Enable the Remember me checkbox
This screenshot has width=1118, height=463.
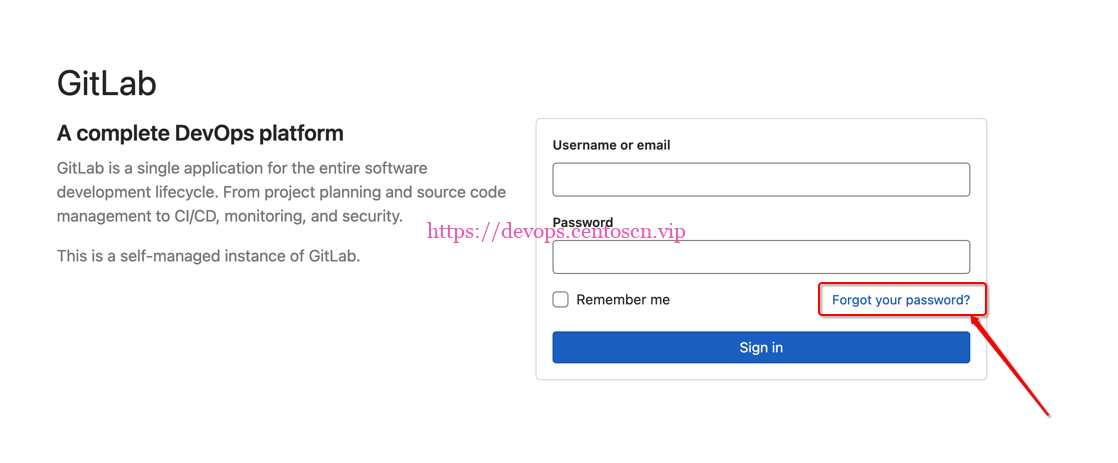coord(561,300)
